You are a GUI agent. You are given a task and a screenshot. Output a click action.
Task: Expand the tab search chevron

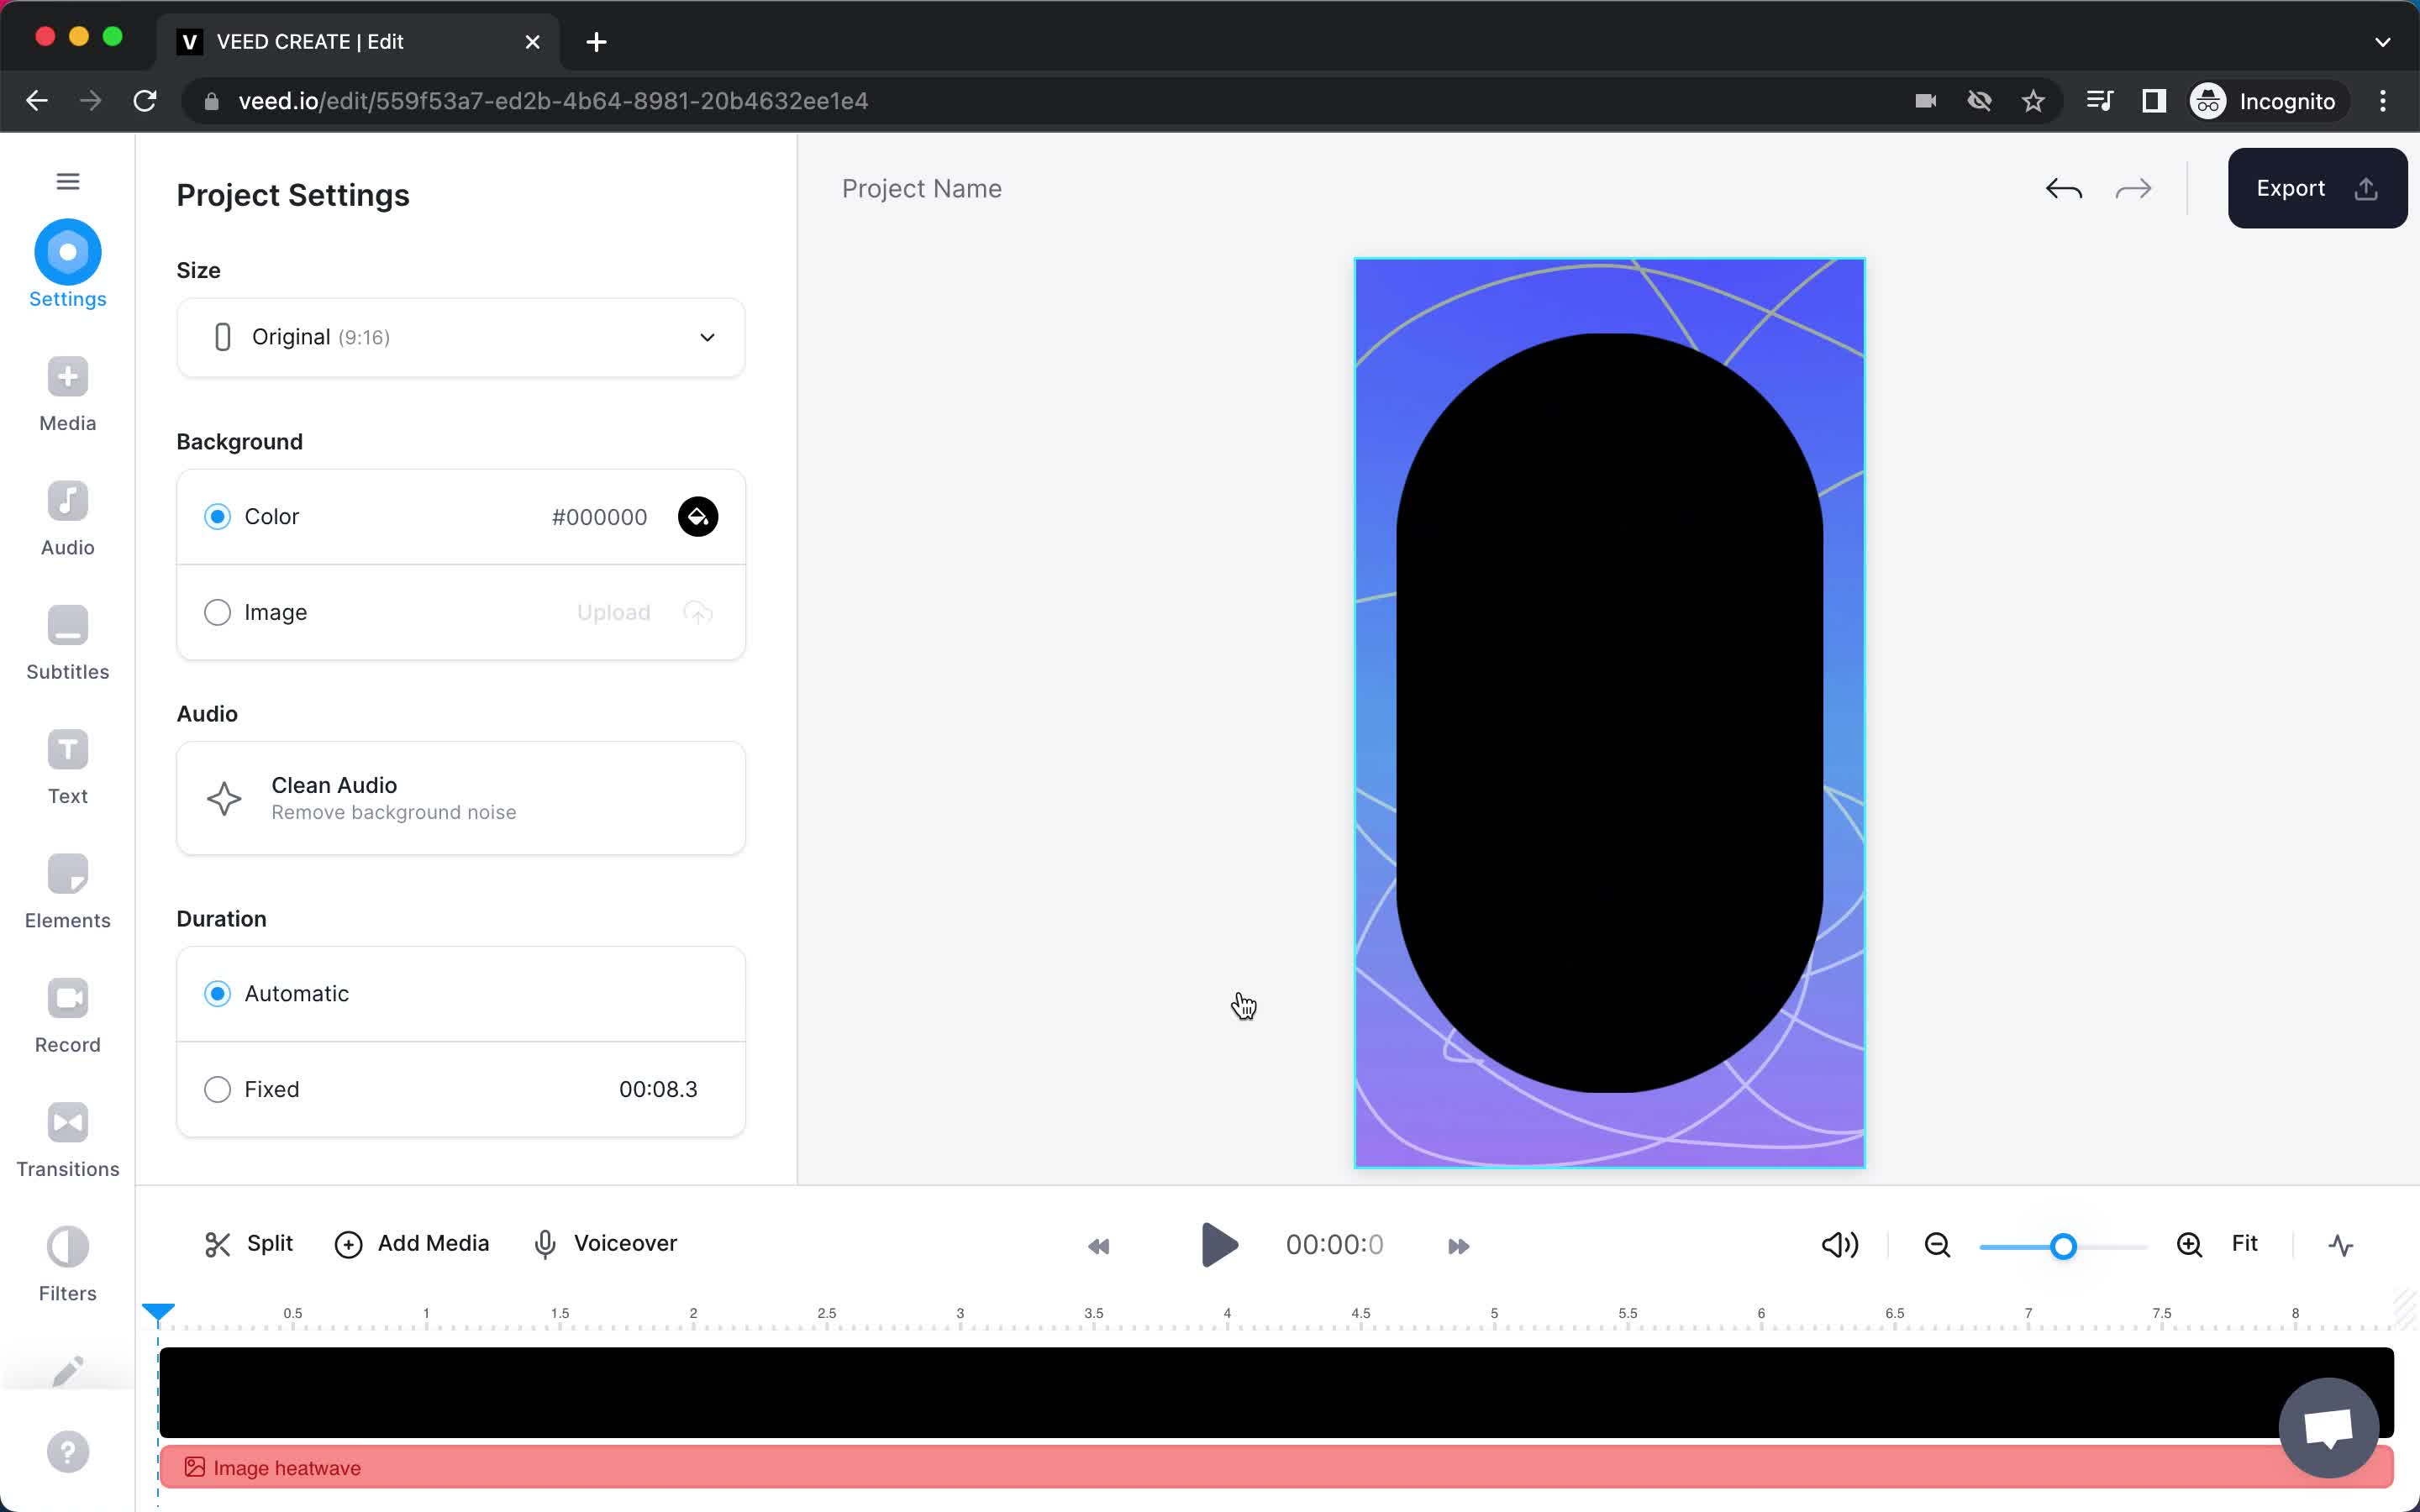click(x=2382, y=42)
